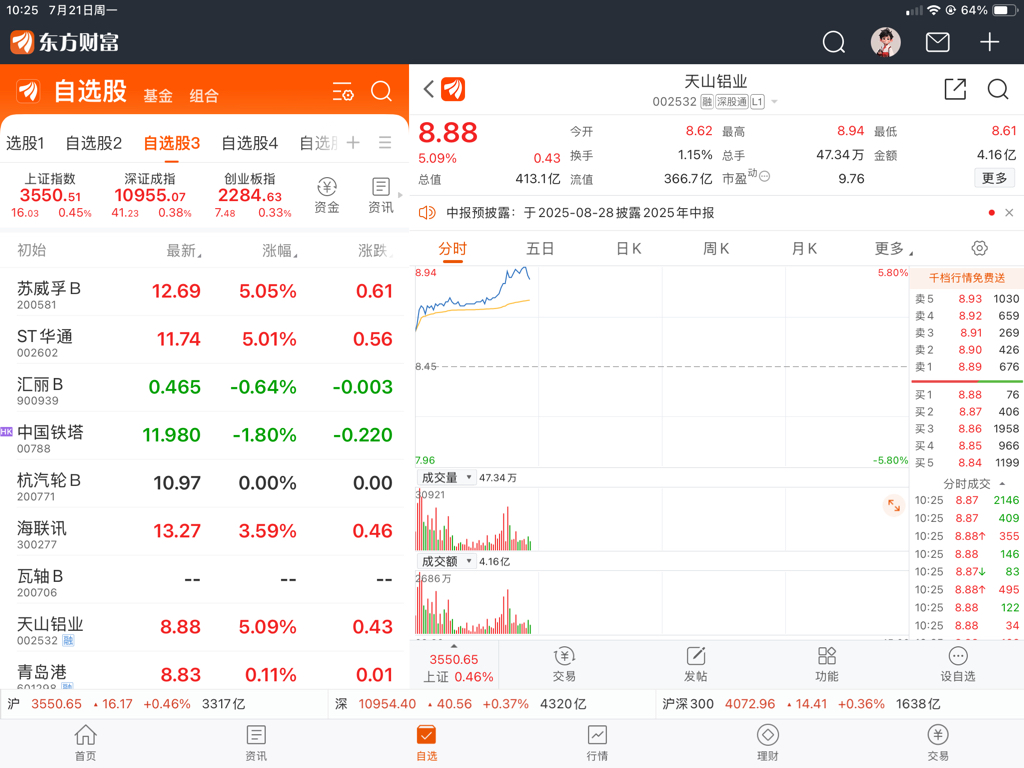Expand stock tag dropdown beside 002532
Viewport: 1024px width, 768px height.
pyautogui.click(x=775, y=102)
